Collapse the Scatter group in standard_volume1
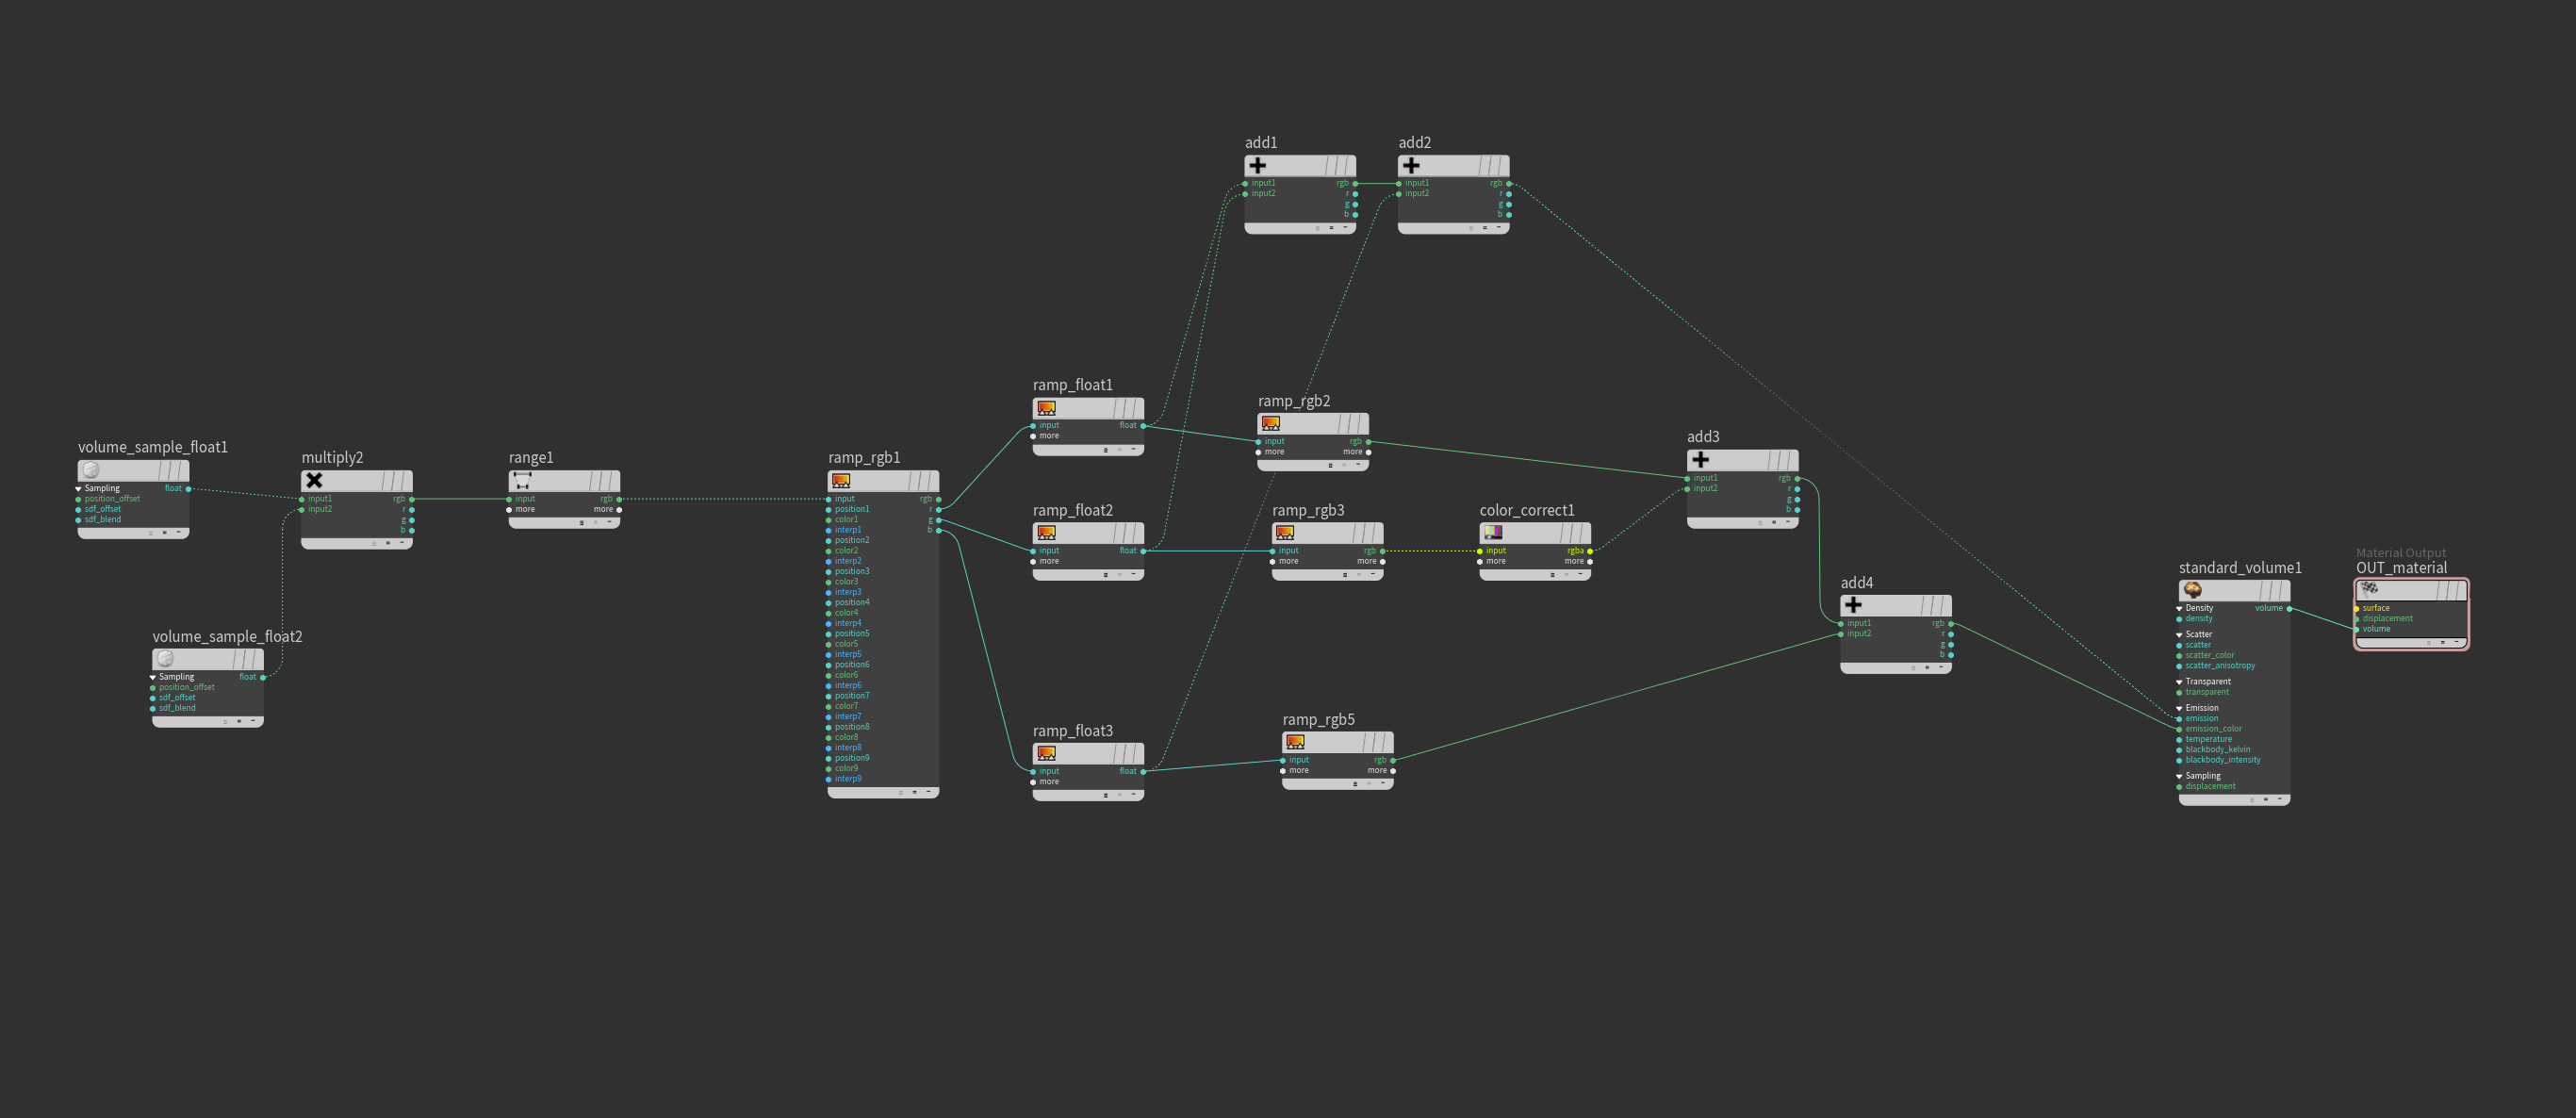This screenshot has width=2576, height=1118. click(x=2179, y=635)
